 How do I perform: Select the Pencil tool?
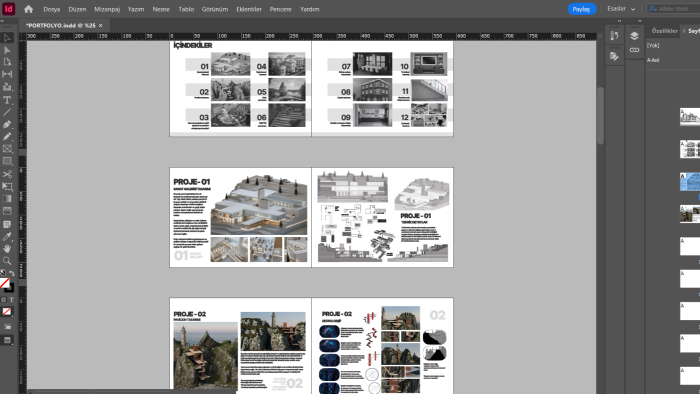point(7,137)
